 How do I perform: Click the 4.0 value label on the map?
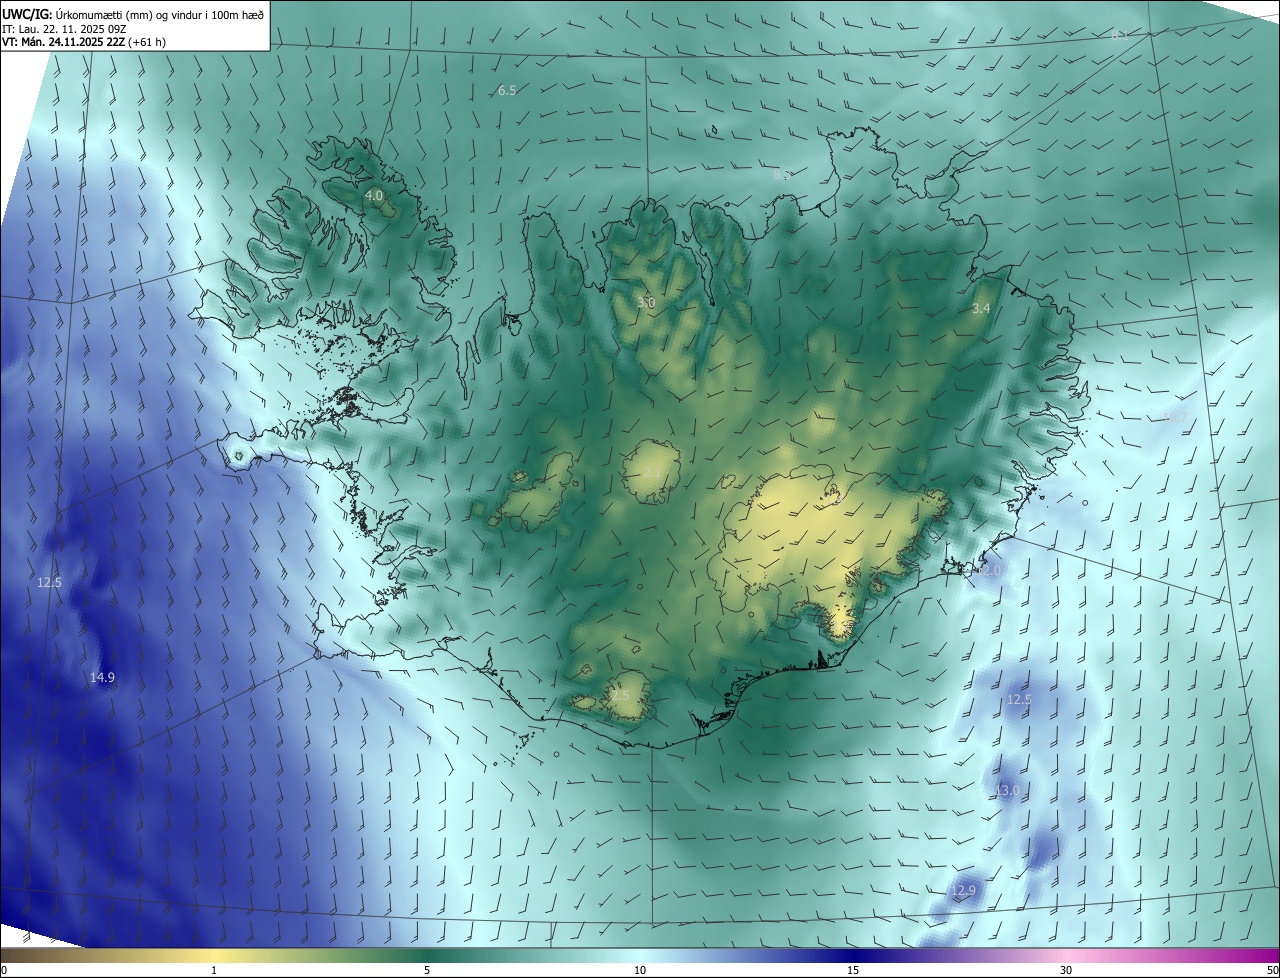[373, 196]
